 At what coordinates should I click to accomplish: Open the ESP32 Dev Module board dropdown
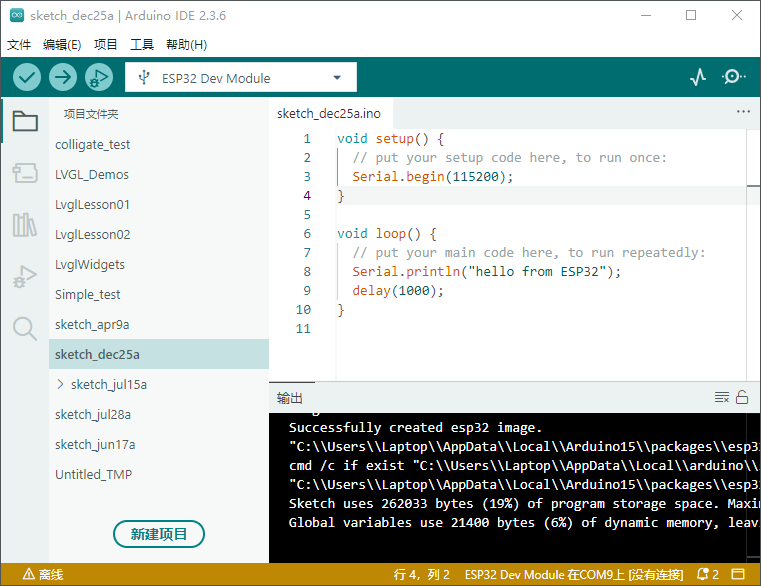pos(240,78)
